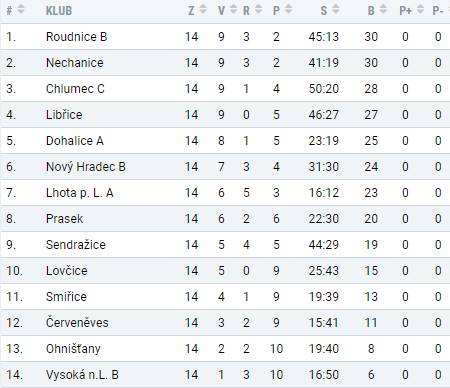Sort by R draws column arrows
The height and width of the screenshot is (388, 450).
pyautogui.click(x=258, y=10)
